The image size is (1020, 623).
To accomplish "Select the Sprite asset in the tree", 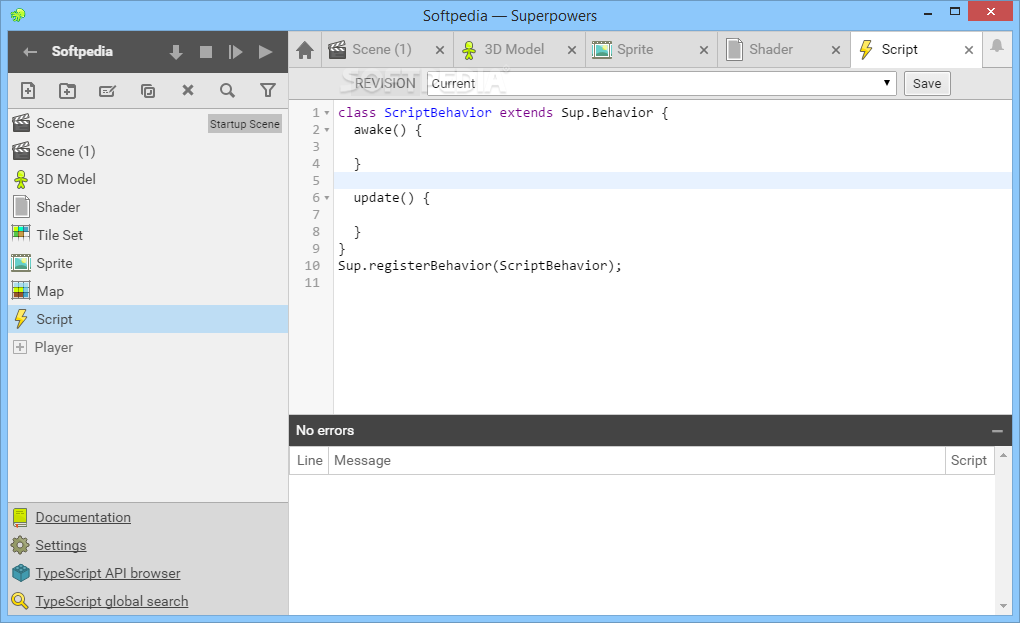I will coord(148,263).
